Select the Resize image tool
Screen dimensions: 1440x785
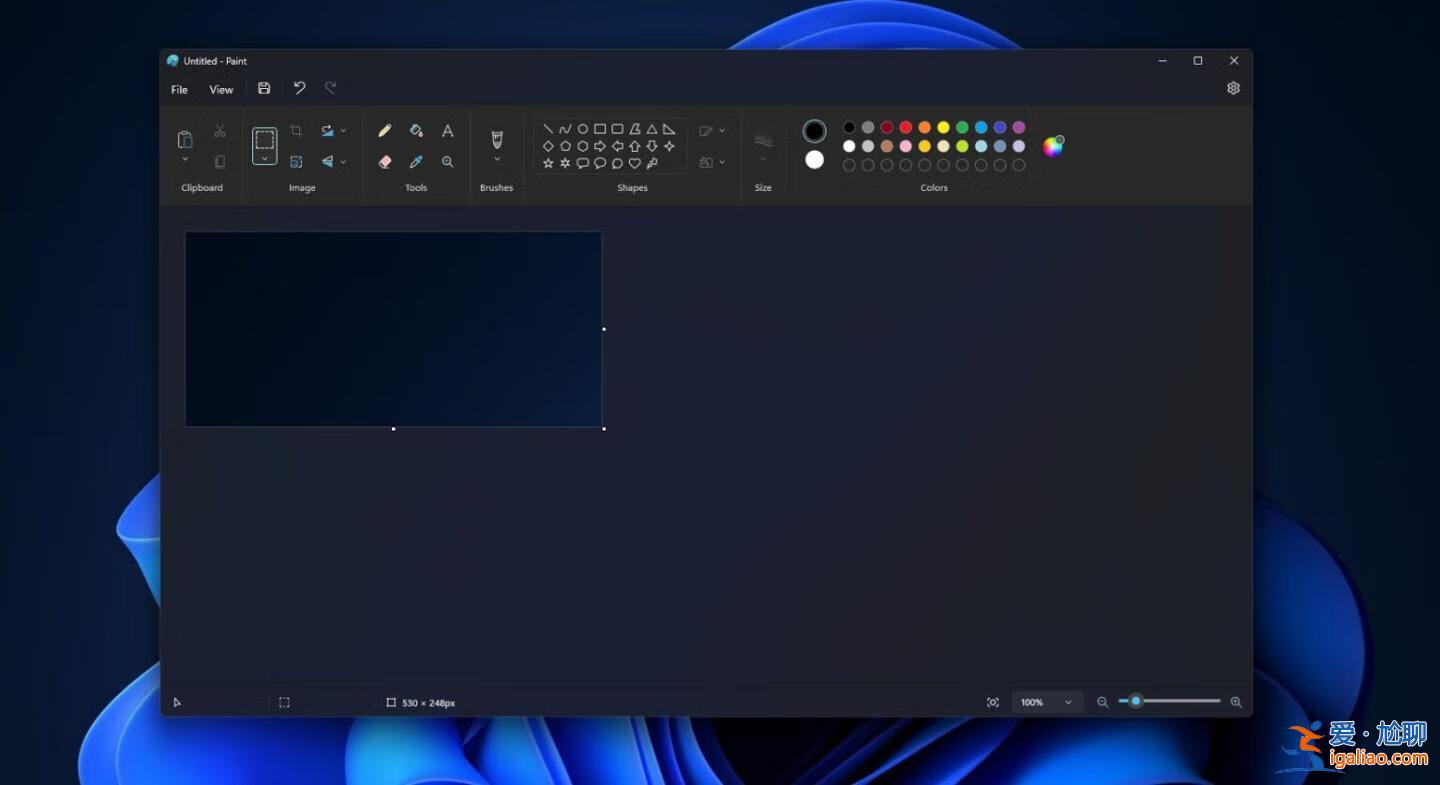297,161
